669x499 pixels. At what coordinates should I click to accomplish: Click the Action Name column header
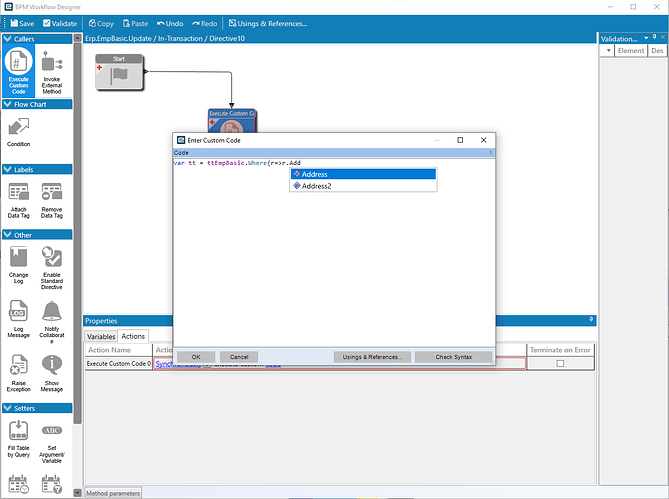(119, 350)
